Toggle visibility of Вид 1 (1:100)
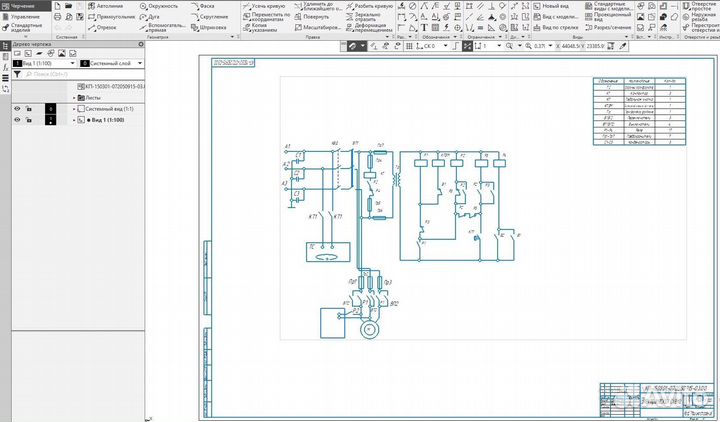Screen dimensions: 720x422 tap(17, 120)
